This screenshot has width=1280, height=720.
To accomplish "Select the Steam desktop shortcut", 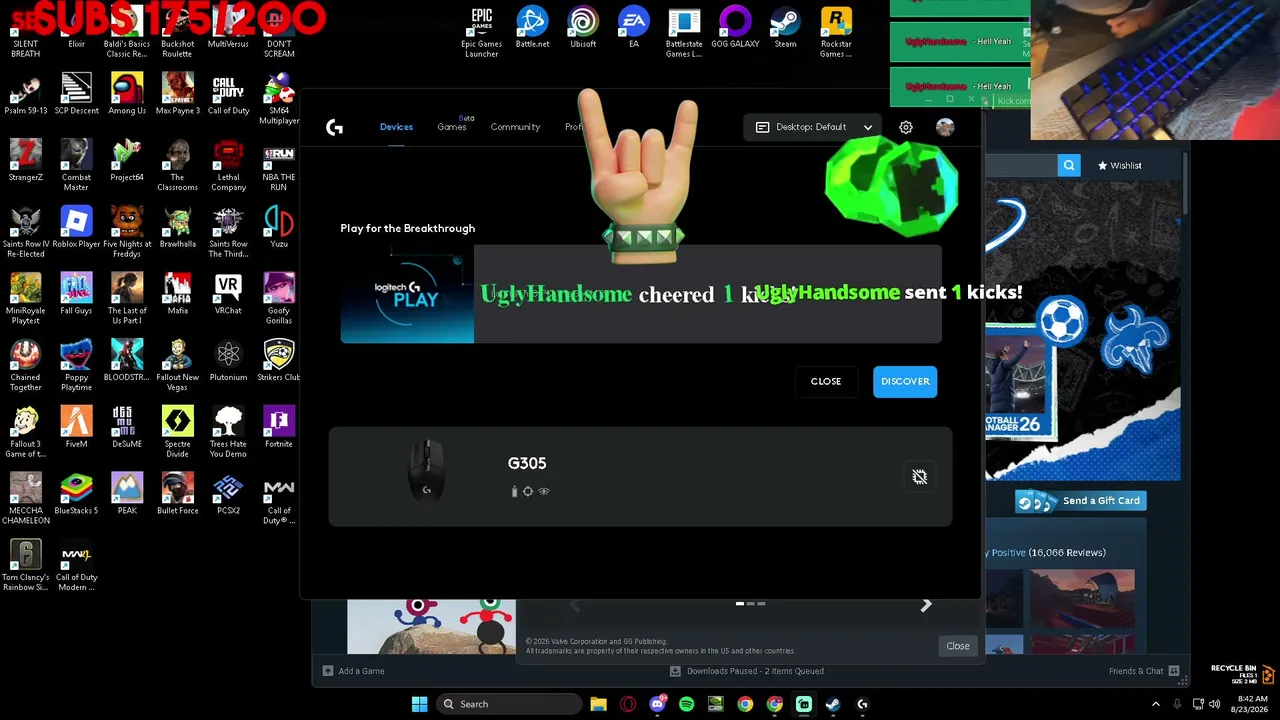I will [x=785, y=27].
